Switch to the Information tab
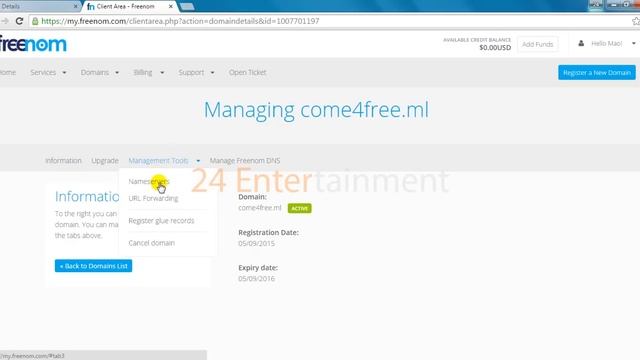The image size is (640, 360). click(63, 160)
